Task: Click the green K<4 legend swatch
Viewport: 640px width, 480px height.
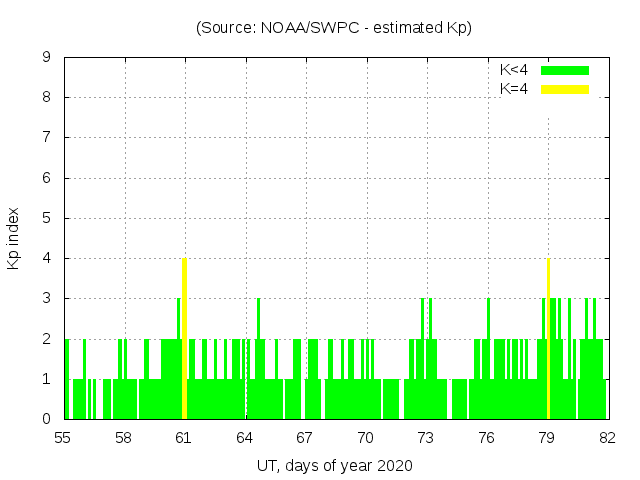Action: tap(565, 70)
